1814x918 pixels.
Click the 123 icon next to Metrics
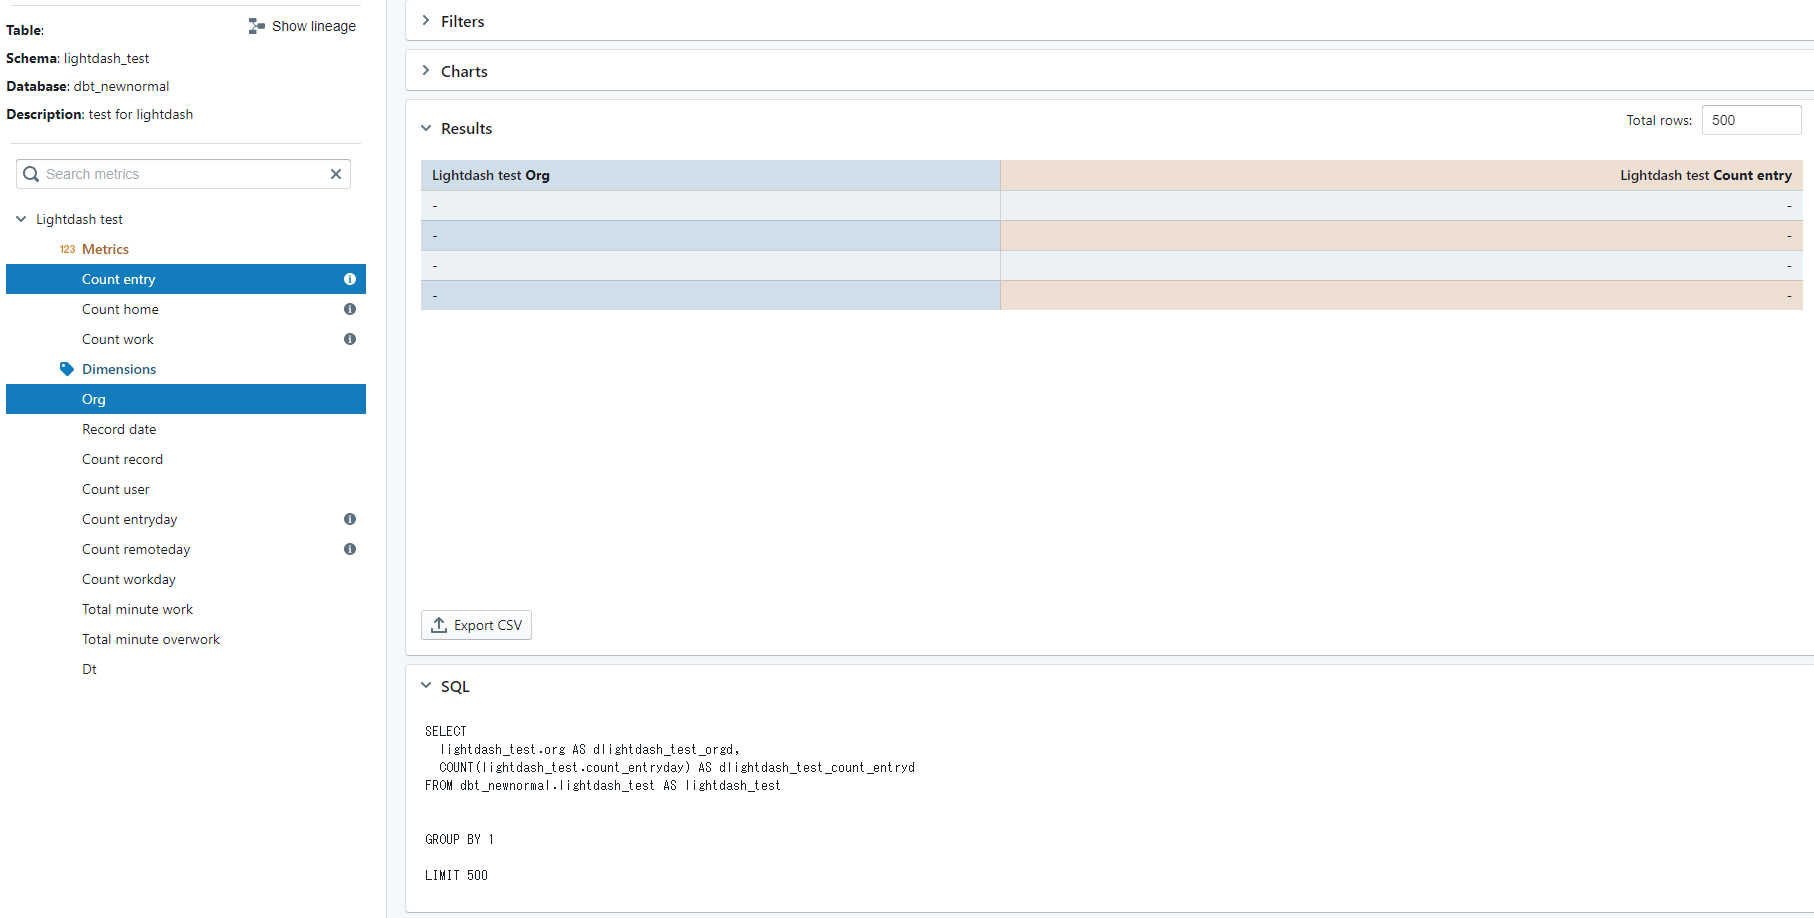[x=67, y=249]
